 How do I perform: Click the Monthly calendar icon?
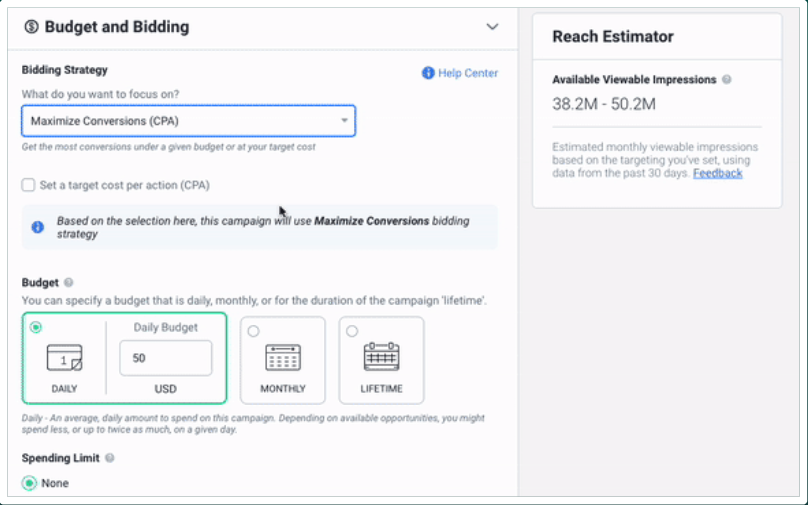pos(282,357)
